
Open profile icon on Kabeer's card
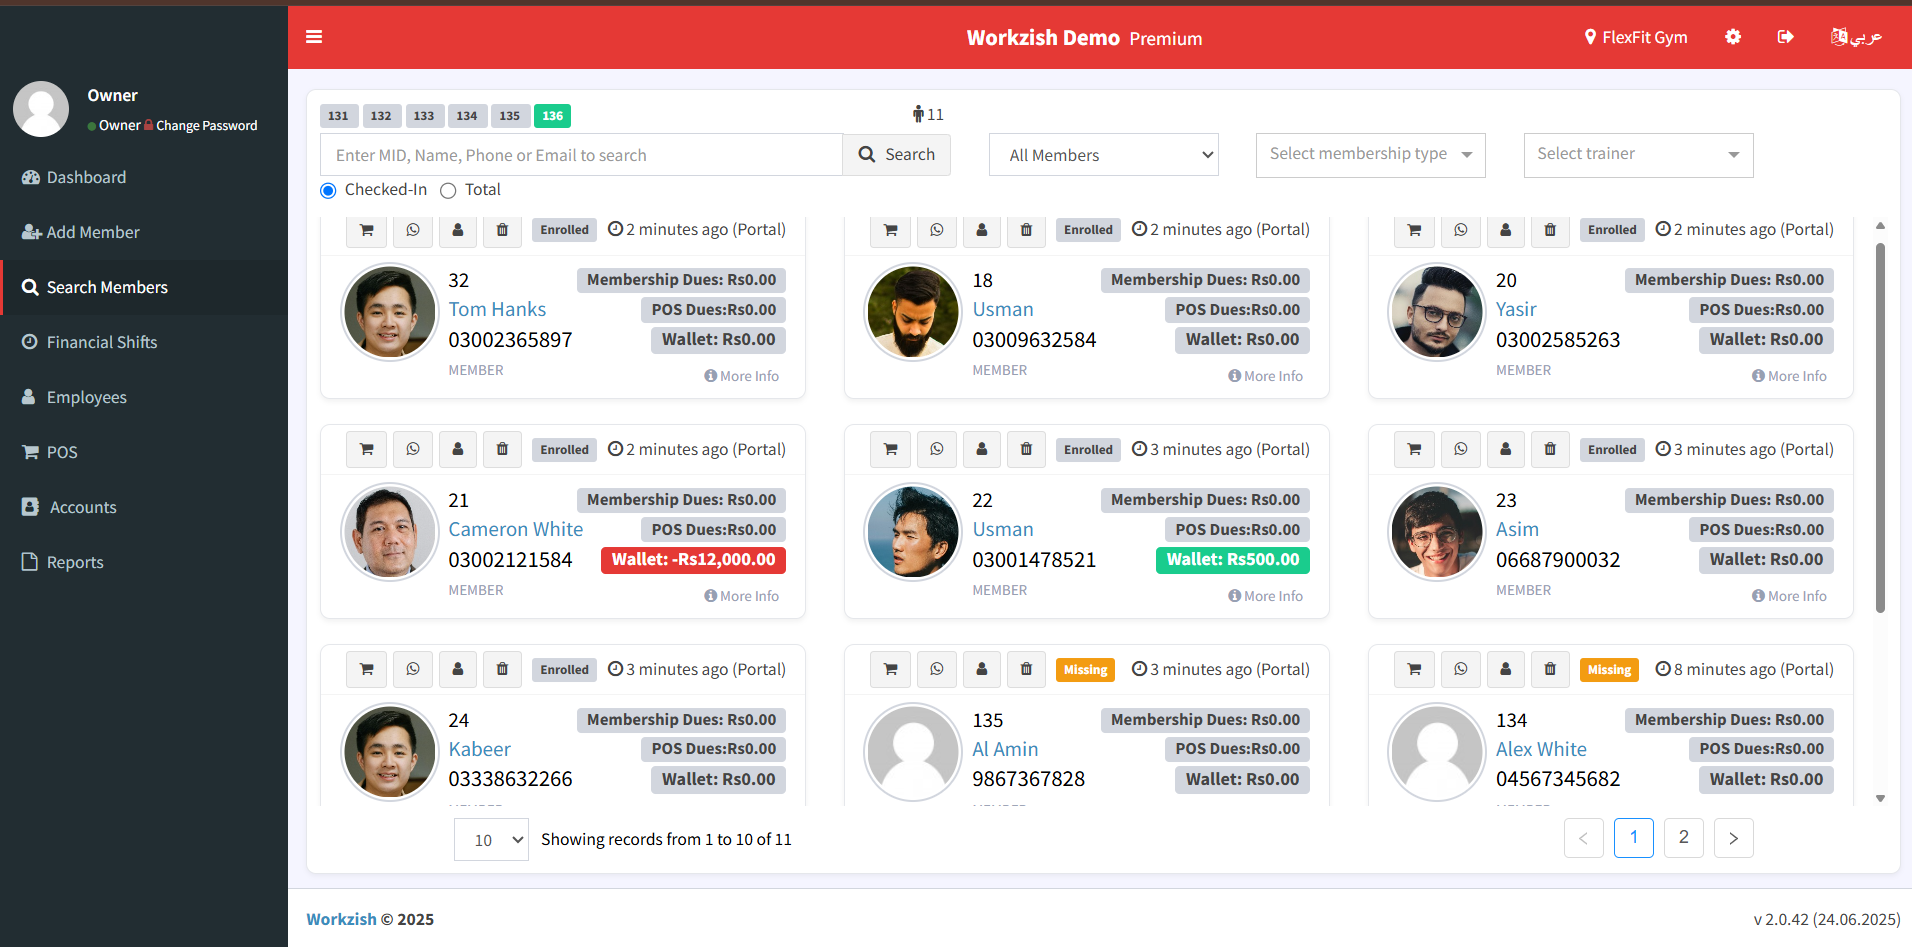458,670
